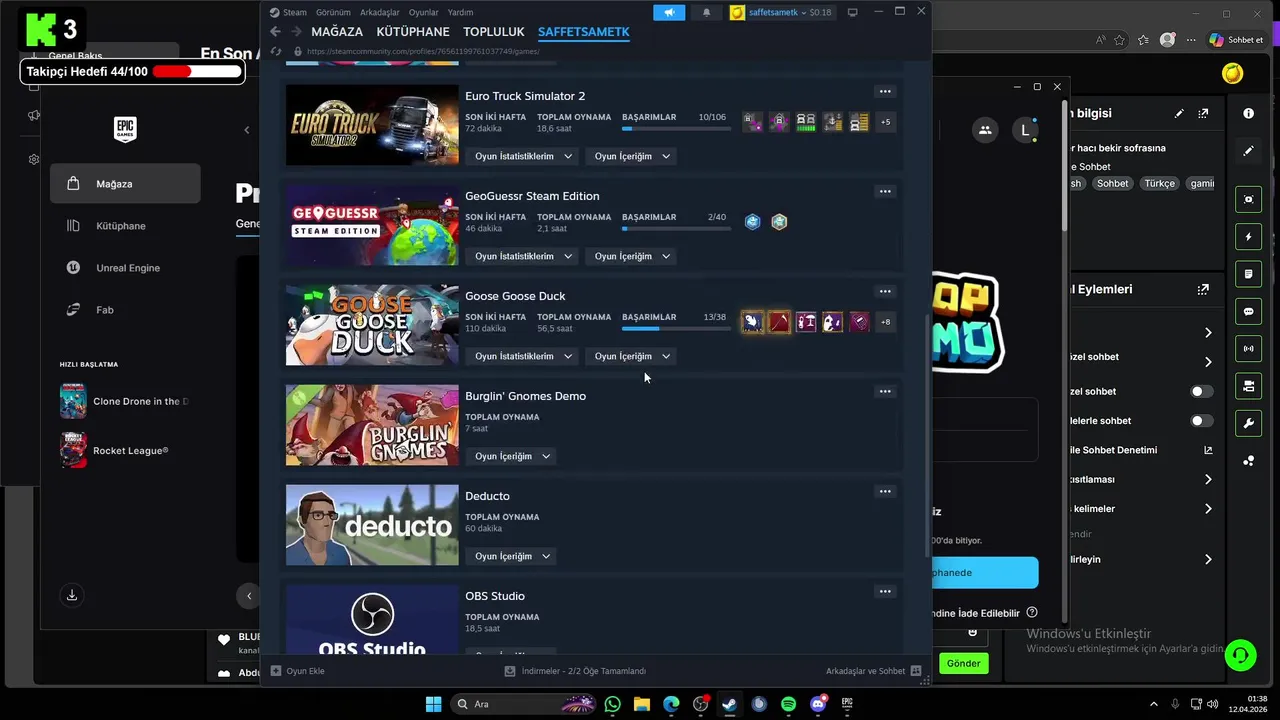This screenshot has width=1280, height=720.
Task: Click the blue GeoGuessr achievement badge
Action: (x=753, y=222)
